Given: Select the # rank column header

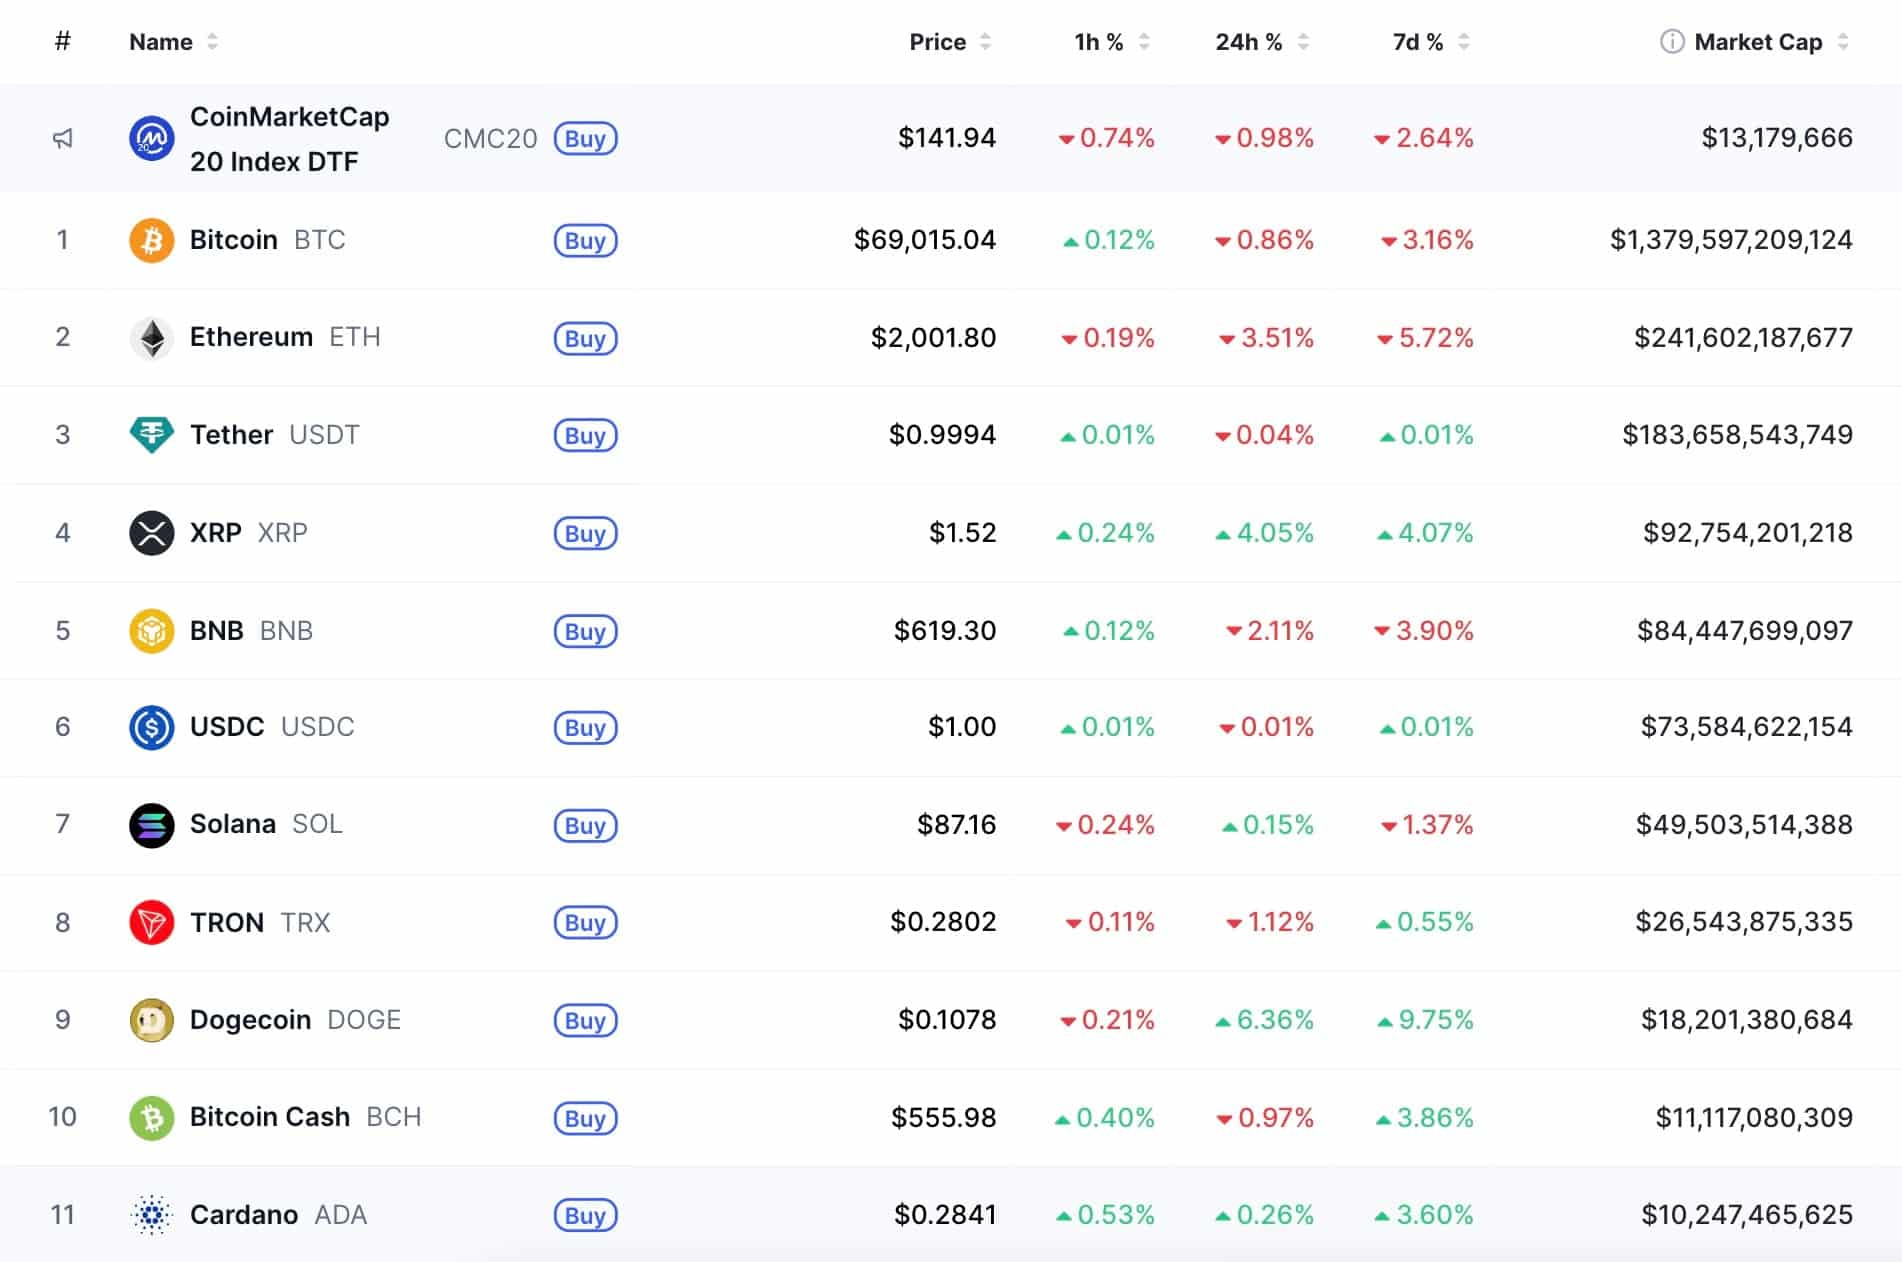Looking at the screenshot, I should (x=63, y=41).
